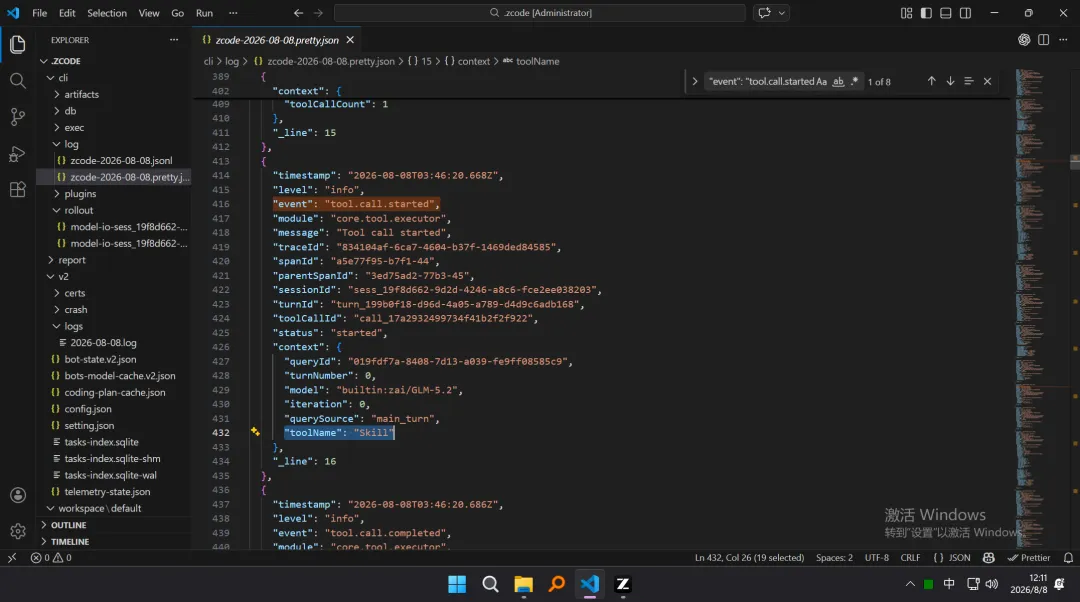Open the Run menu
The image size is (1080, 602).
pos(204,13)
